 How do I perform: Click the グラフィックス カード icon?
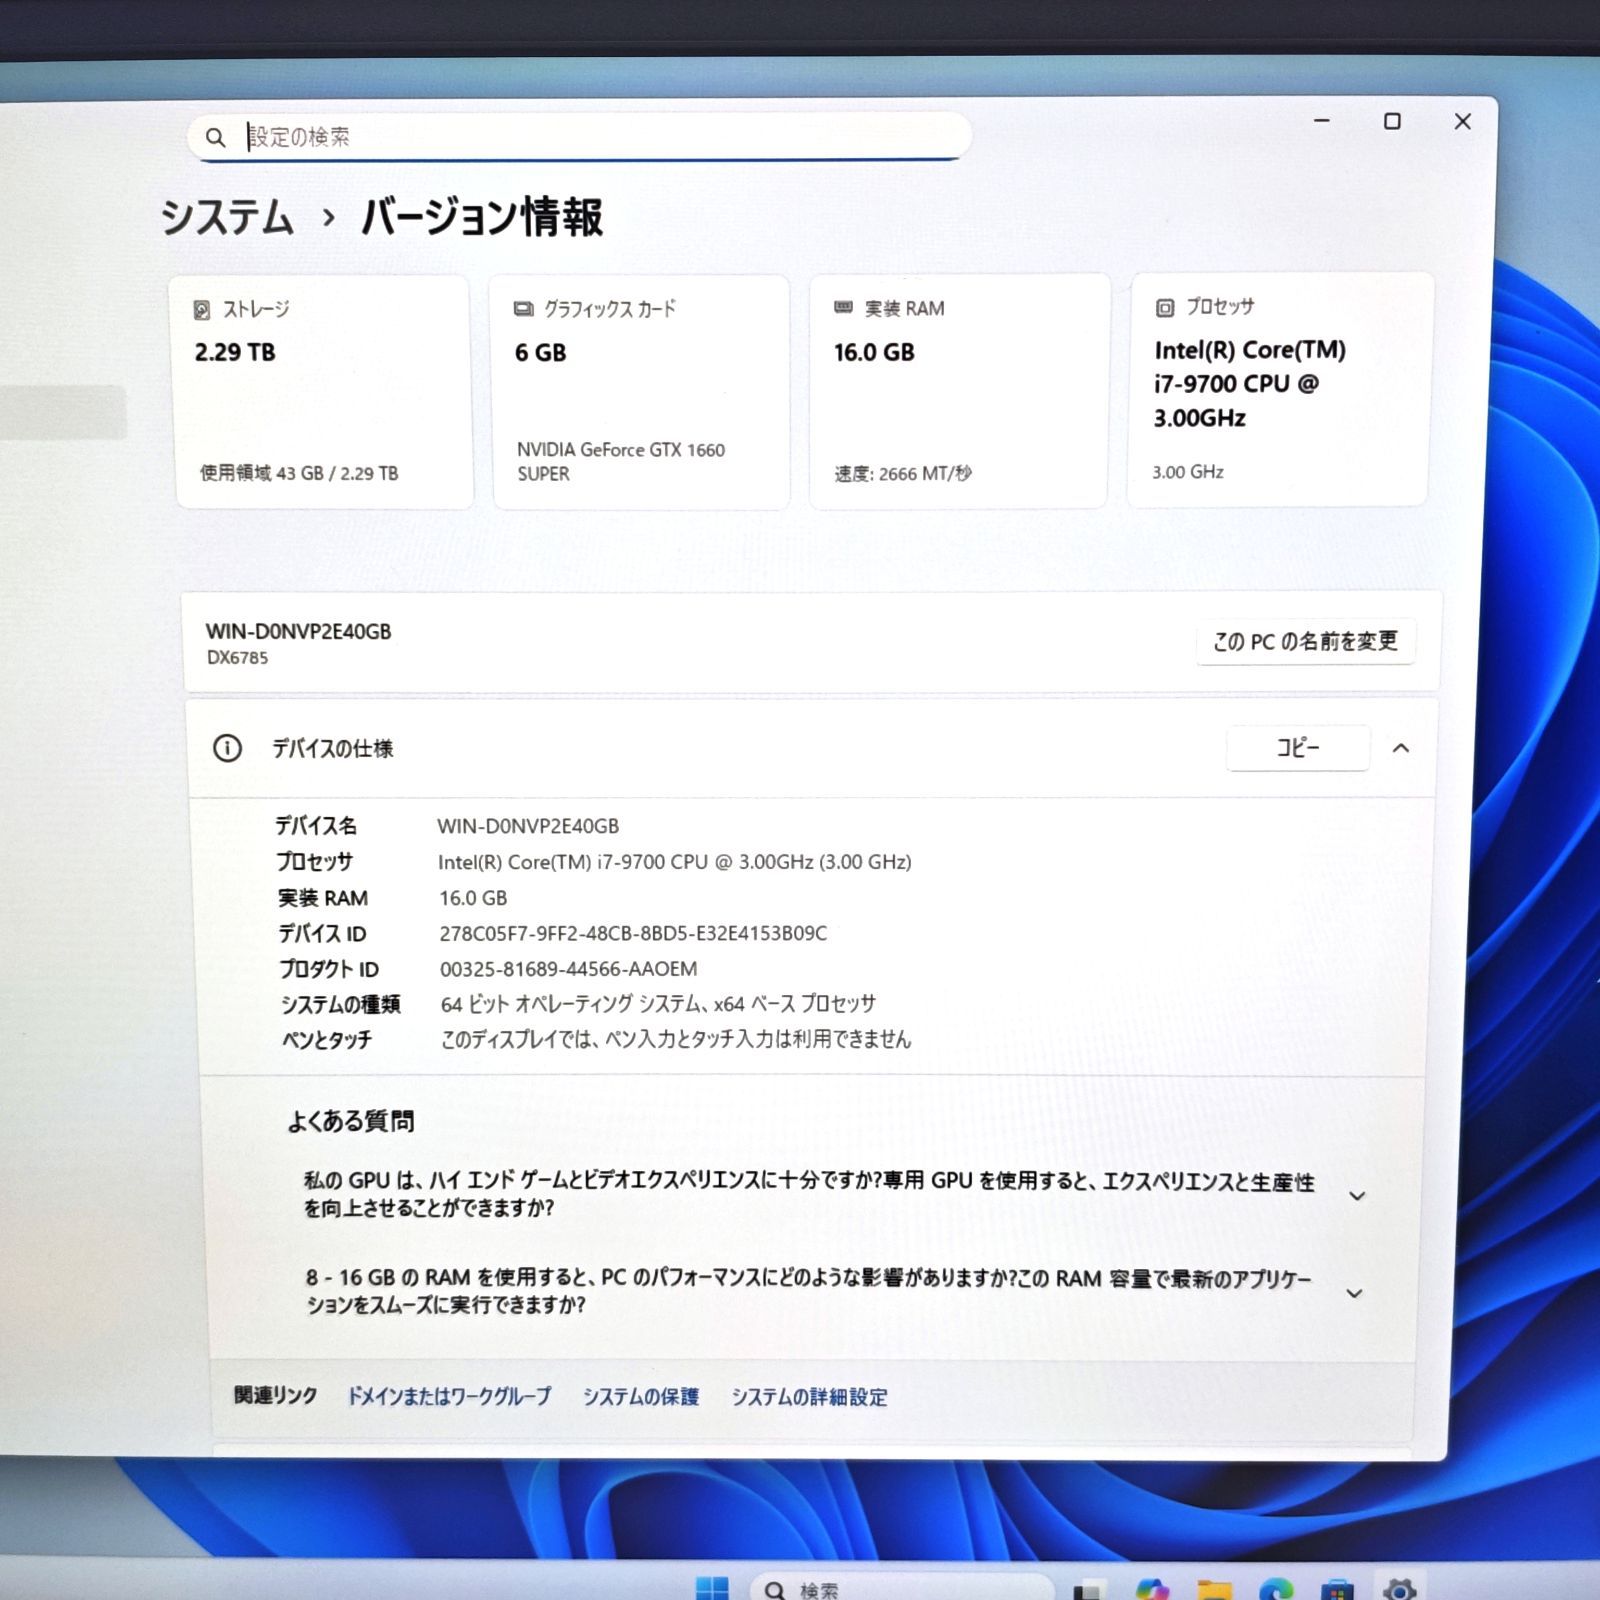click(523, 309)
